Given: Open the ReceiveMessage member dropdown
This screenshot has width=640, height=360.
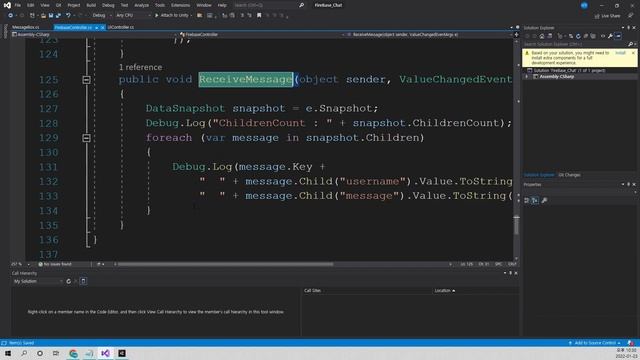Looking at the screenshot, I should click(429, 35).
